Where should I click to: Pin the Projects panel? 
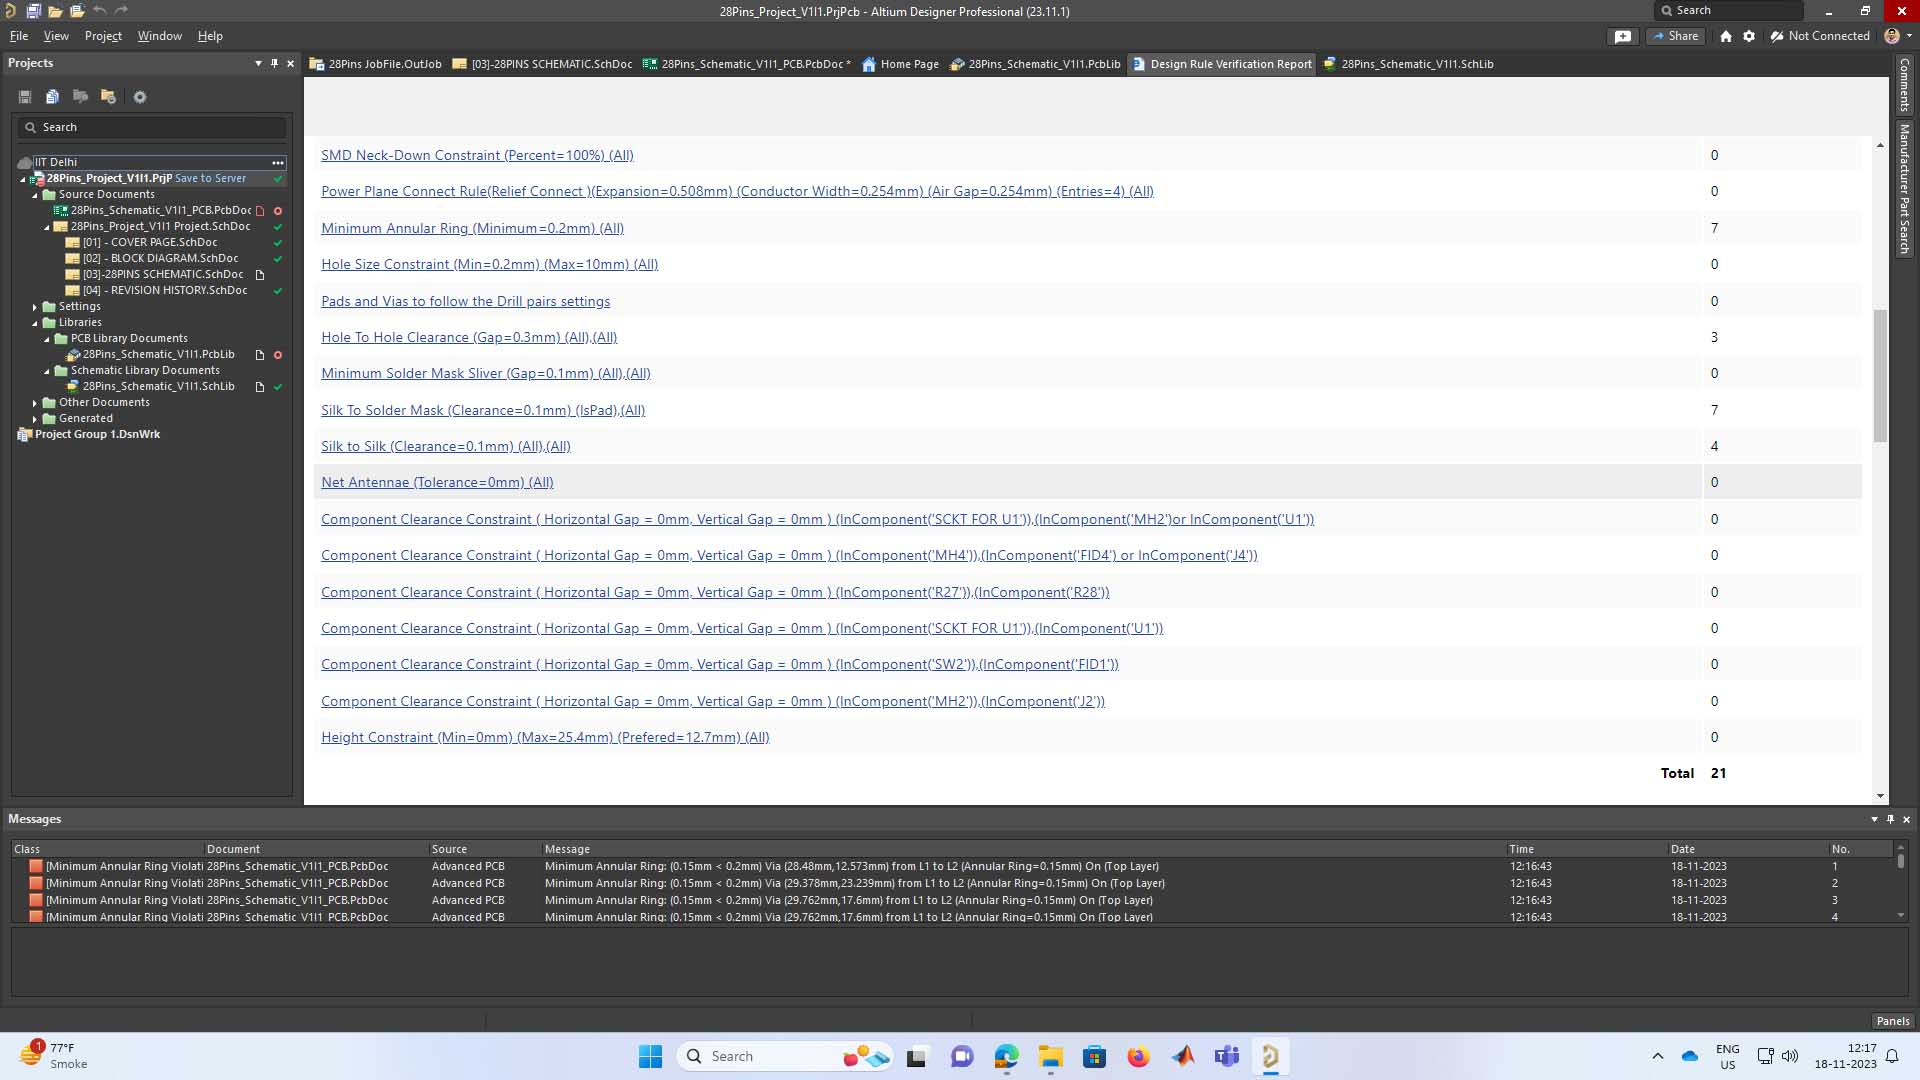point(274,63)
